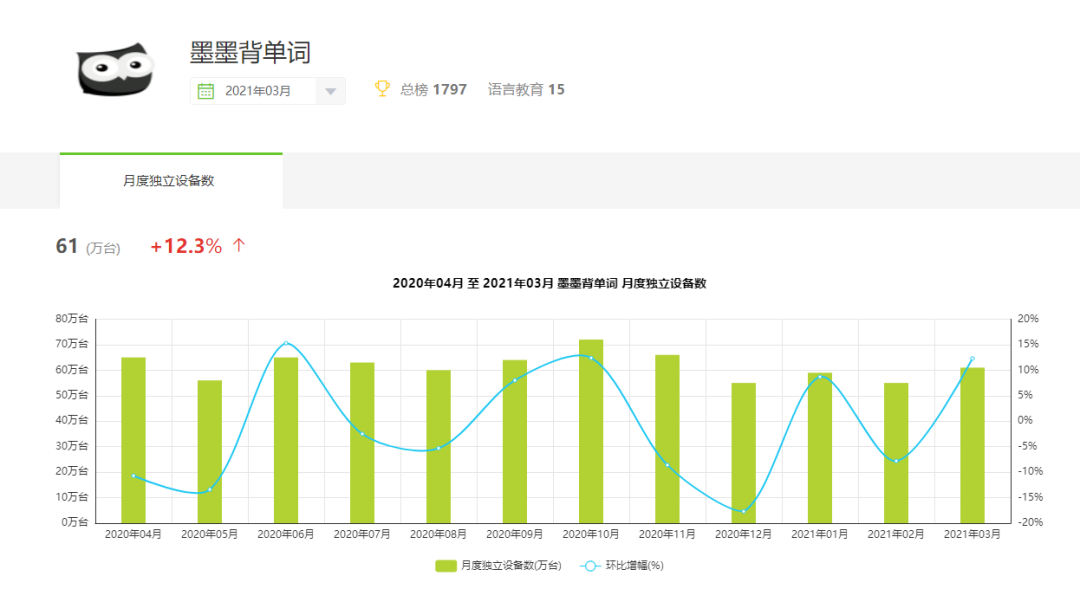
Task: Click the line data point for 2020年04月
Action: pyautogui.click(x=134, y=476)
